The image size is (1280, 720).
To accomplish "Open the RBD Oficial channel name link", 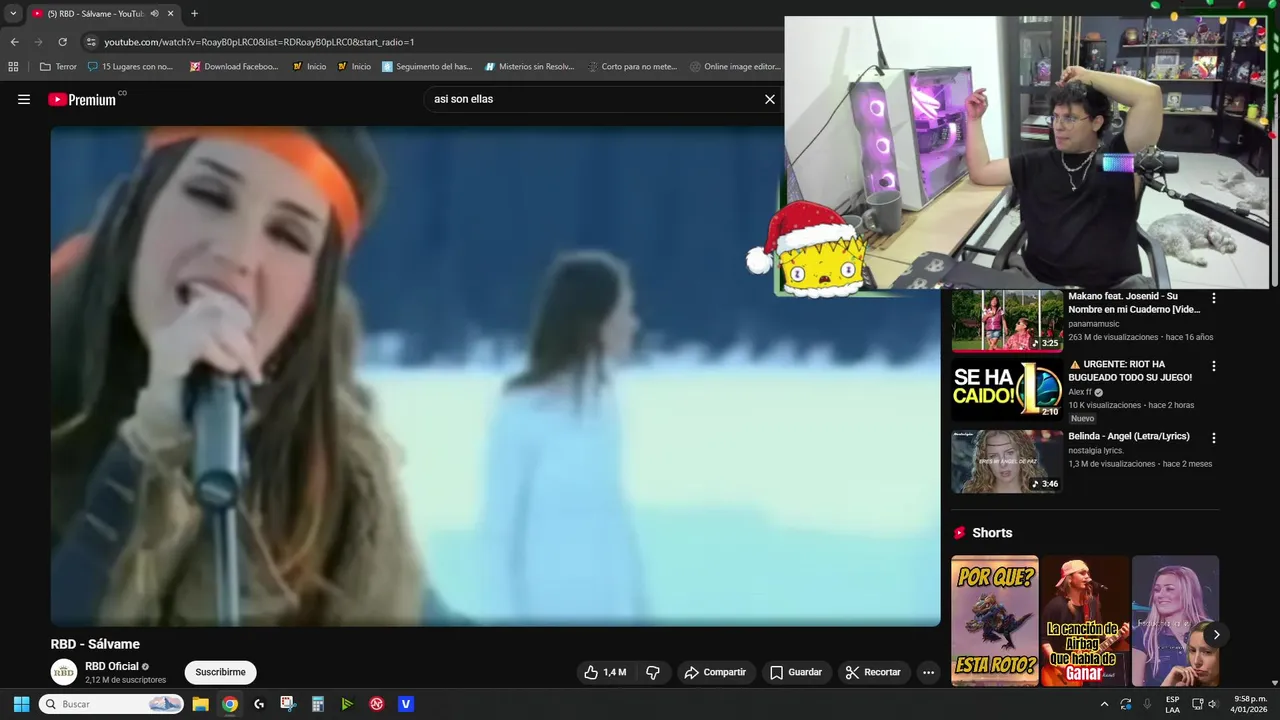I will click(112, 666).
